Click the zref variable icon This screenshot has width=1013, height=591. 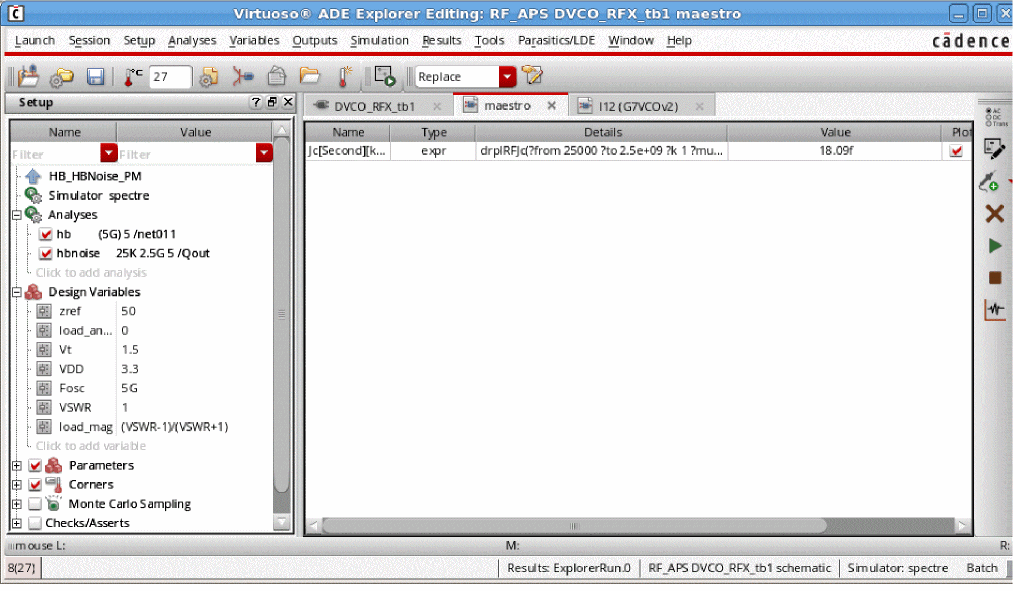pos(44,311)
